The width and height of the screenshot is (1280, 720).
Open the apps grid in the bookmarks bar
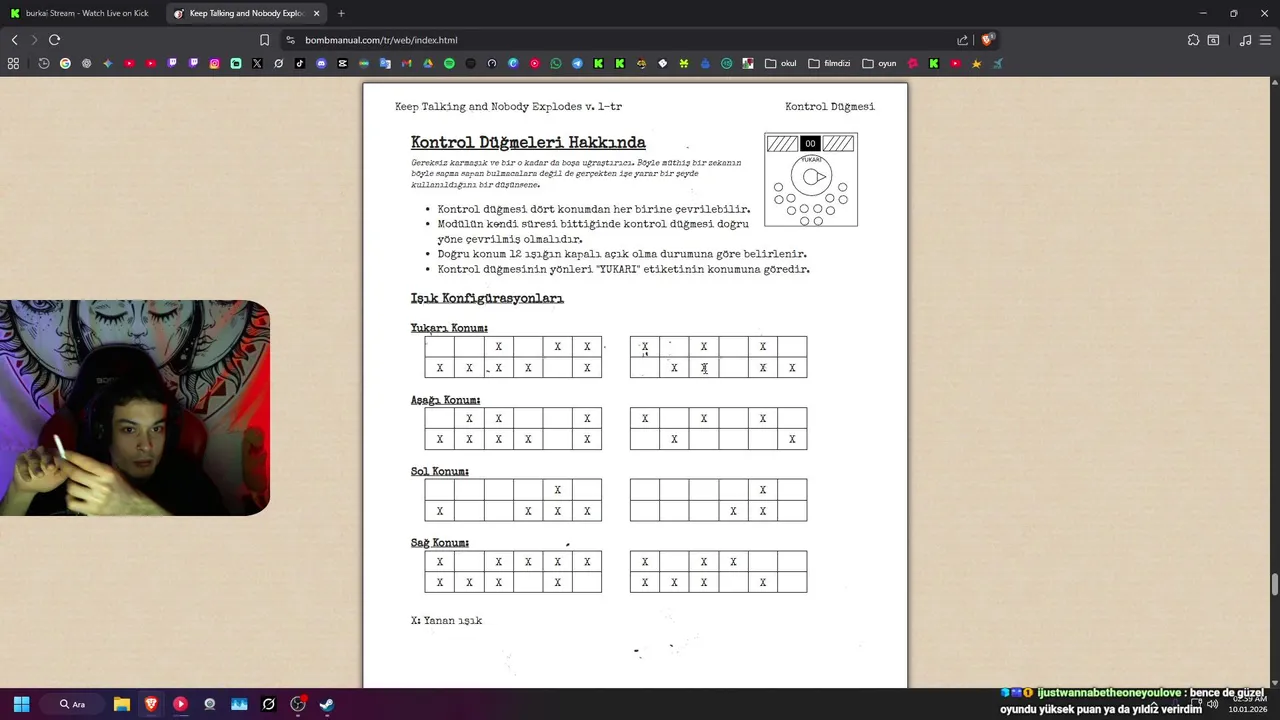13,63
